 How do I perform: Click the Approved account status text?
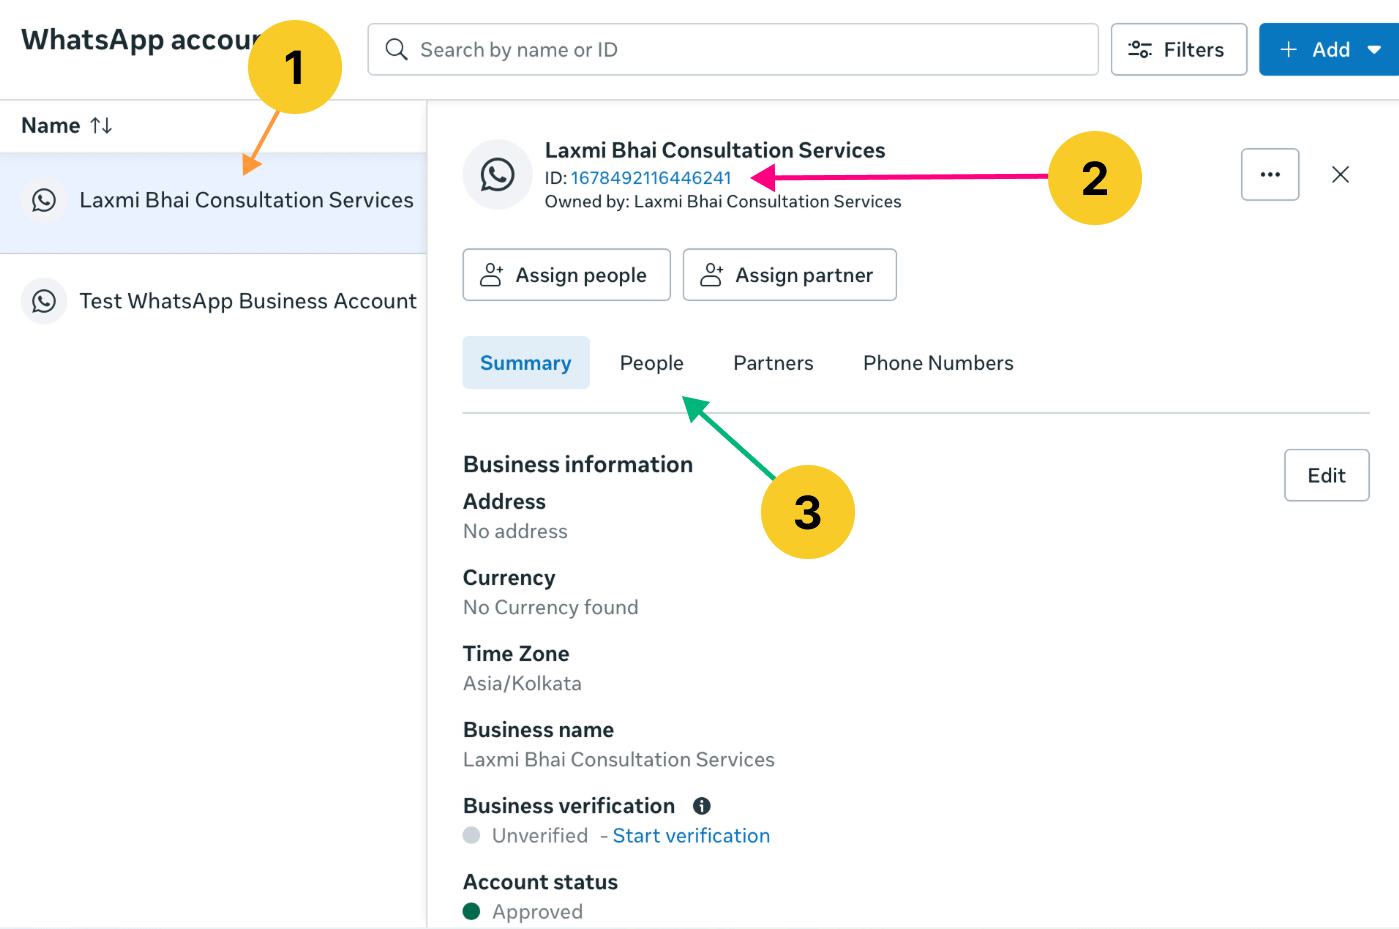(537, 912)
